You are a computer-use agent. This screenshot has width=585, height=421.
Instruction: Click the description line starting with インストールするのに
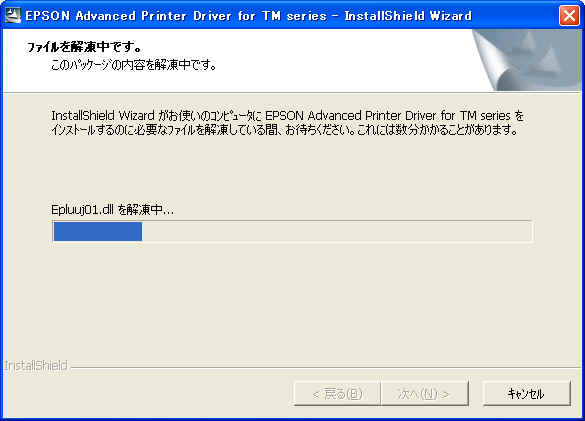click(x=285, y=130)
